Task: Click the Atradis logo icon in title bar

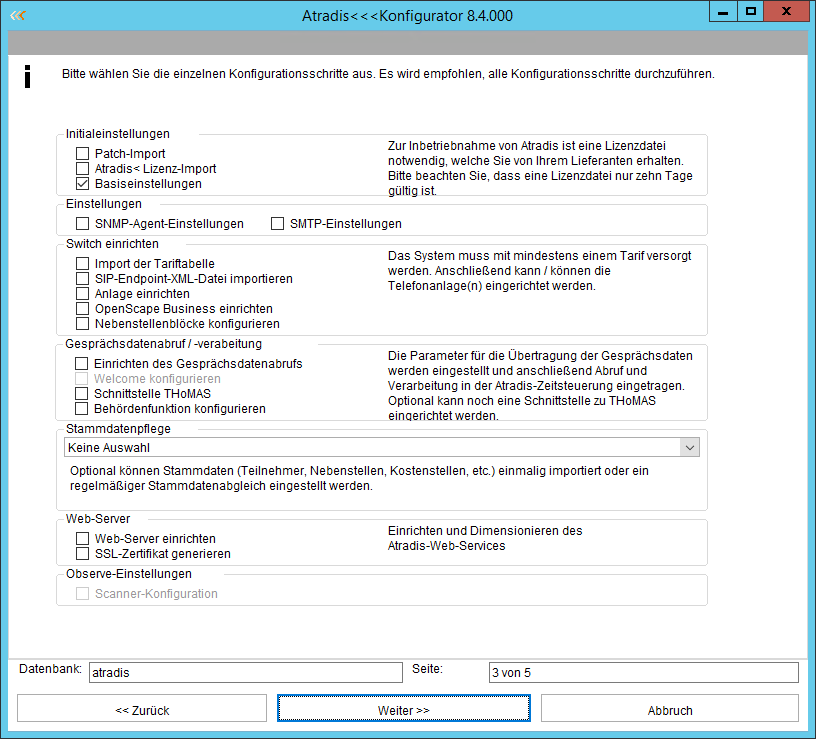Action: (x=18, y=16)
